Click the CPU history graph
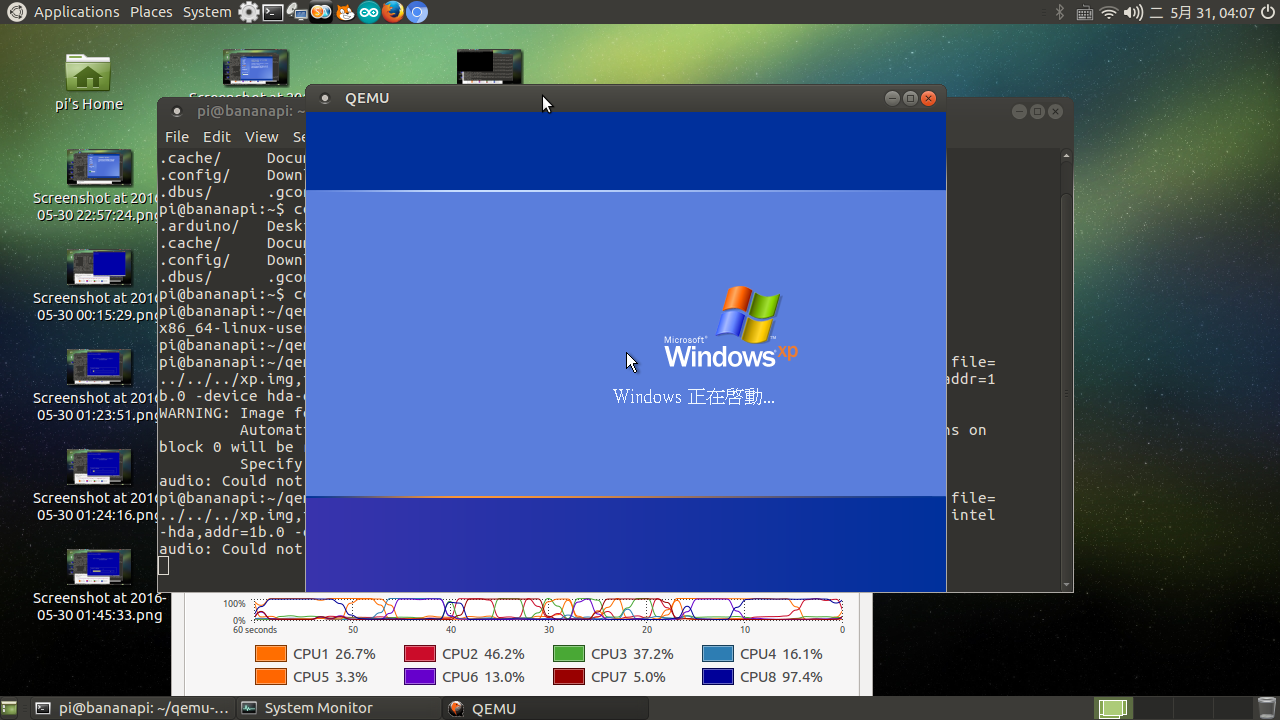Screen dimensions: 1280x720 tap(548, 609)
